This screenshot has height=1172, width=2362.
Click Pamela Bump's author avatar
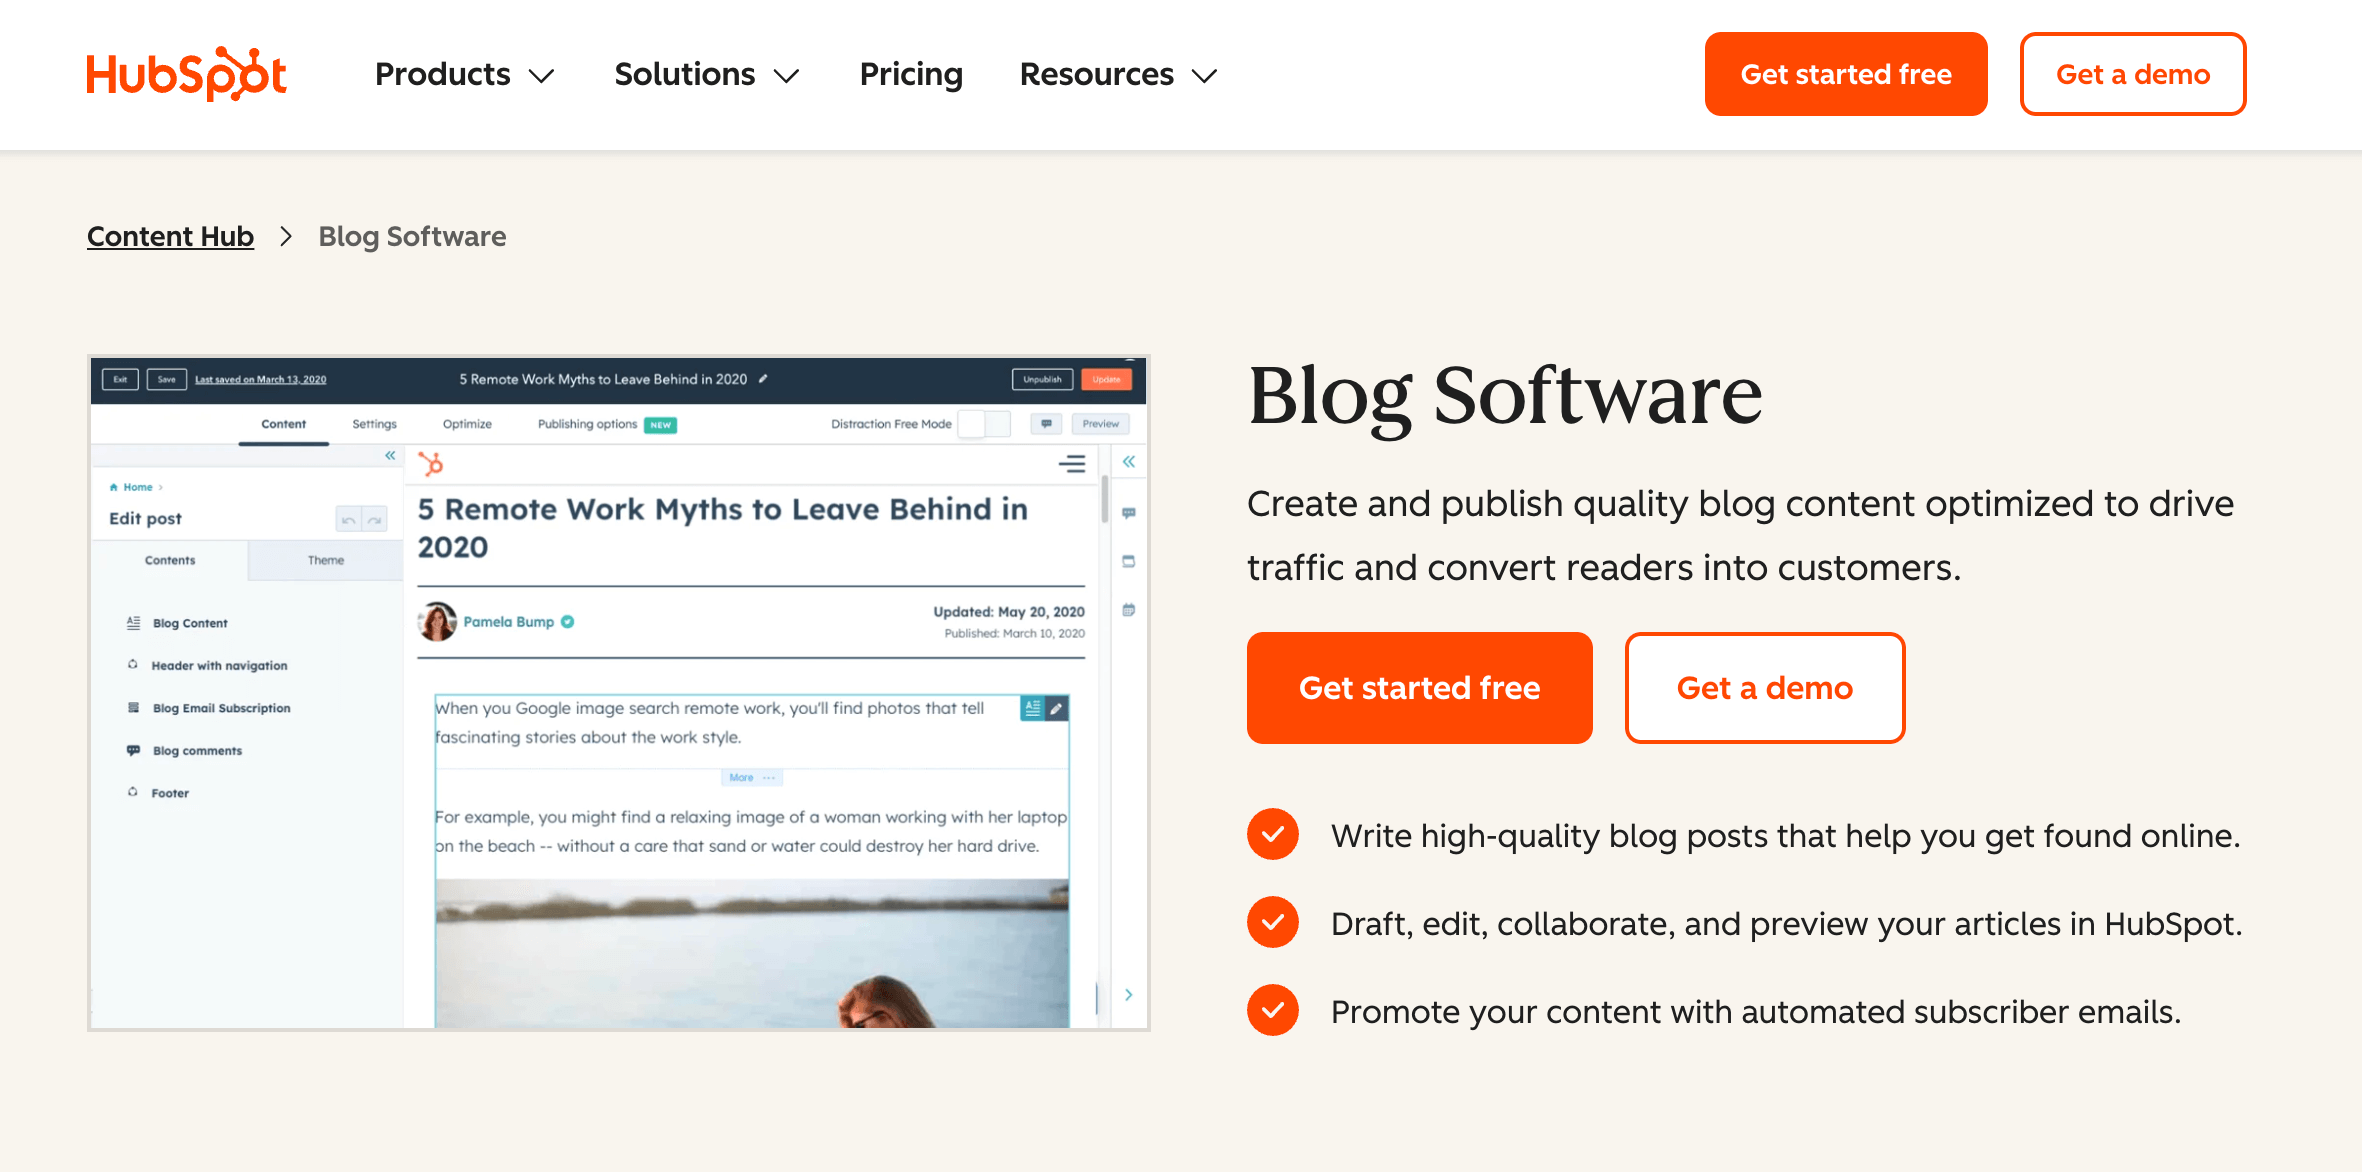[x=439, y=621]
